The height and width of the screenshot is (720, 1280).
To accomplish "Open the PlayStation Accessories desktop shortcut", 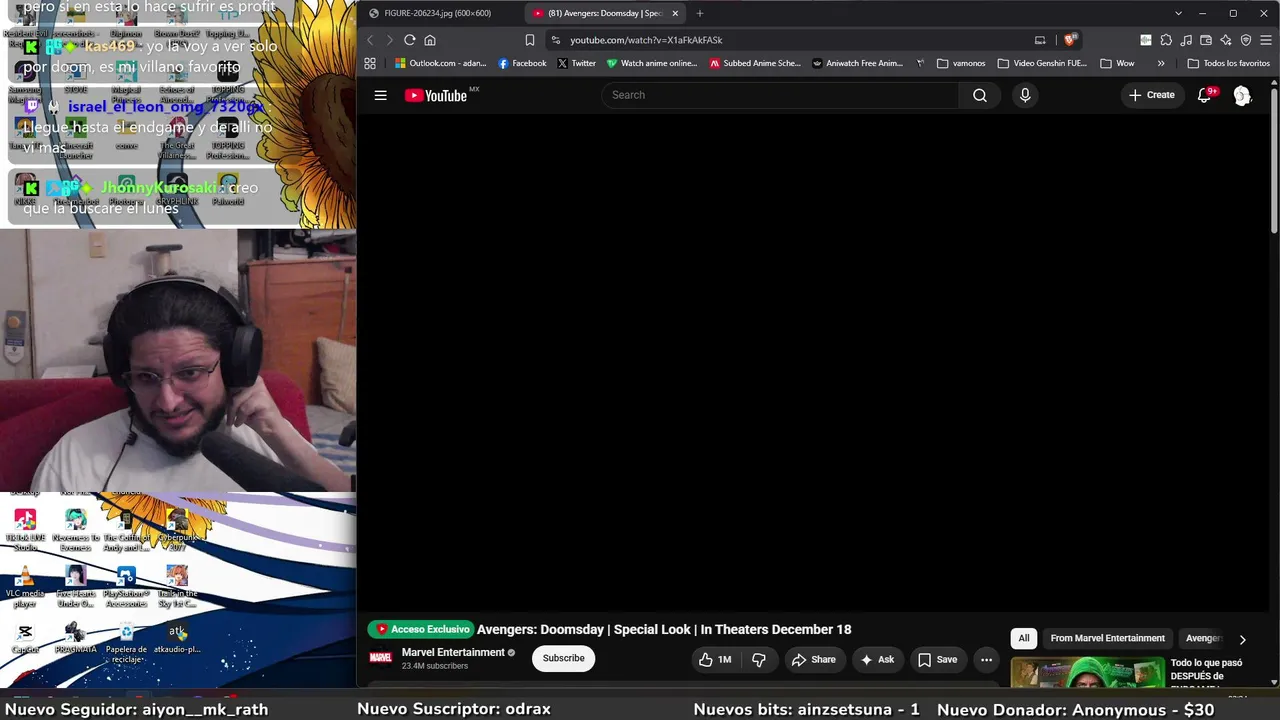I will coord(126,587).
